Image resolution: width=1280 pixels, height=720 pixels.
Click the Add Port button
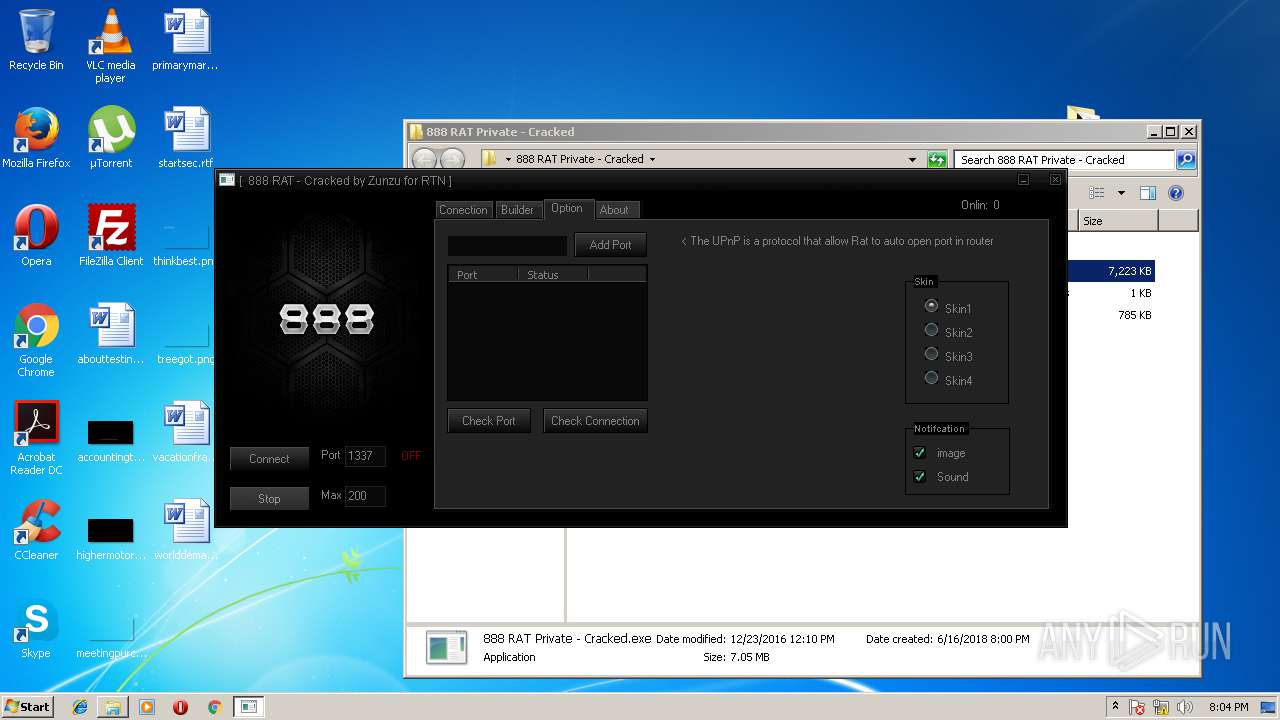(610, 245)
